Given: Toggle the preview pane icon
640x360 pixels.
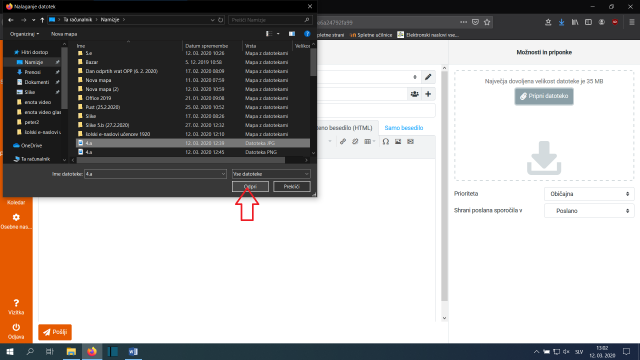Looking at the screenshot, I should click(292, 34).
